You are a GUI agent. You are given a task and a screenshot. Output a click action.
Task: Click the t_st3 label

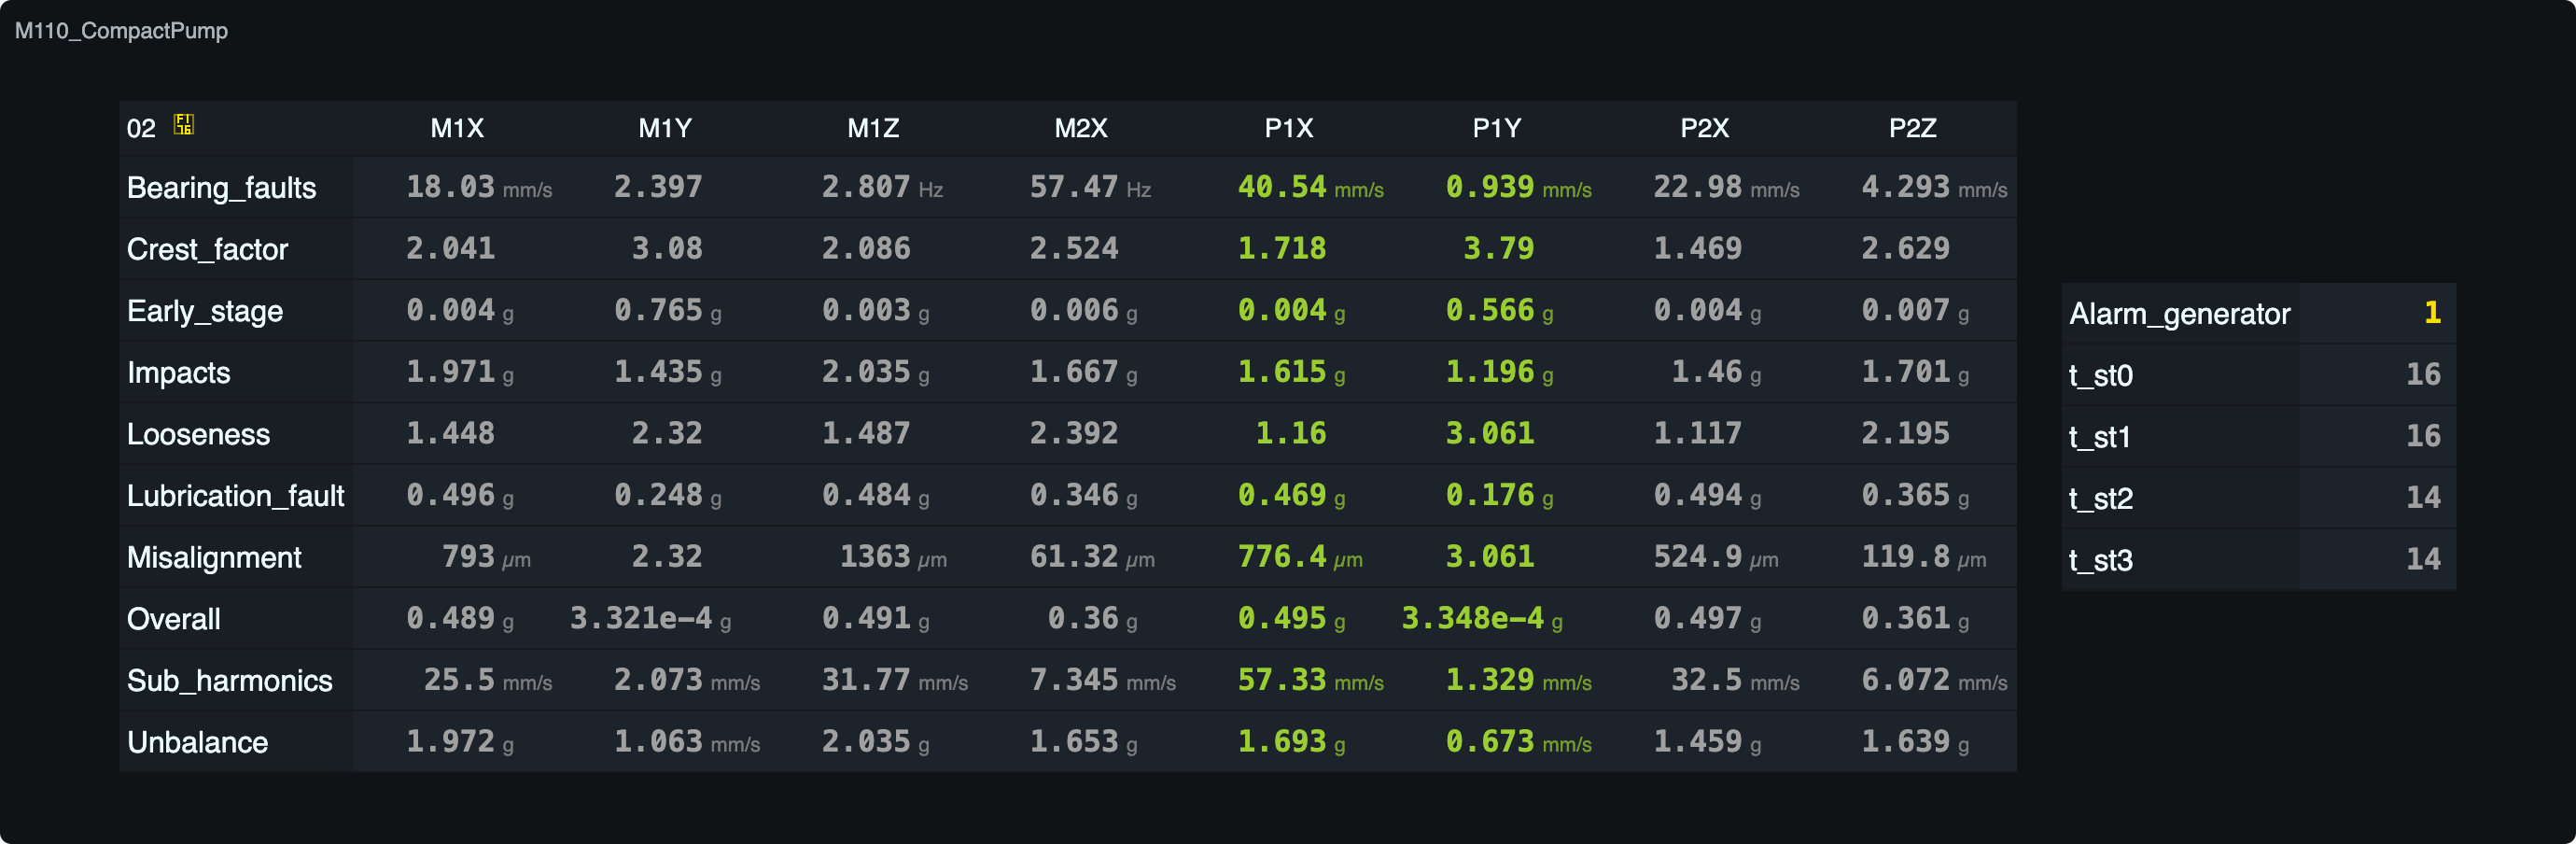[2101, 560]
